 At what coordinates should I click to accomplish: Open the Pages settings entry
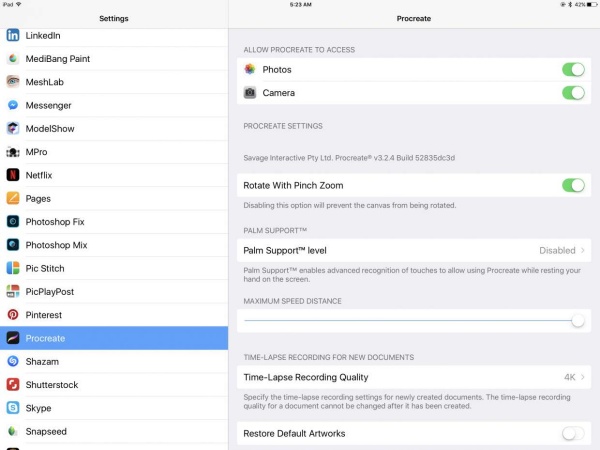(114, 198)
